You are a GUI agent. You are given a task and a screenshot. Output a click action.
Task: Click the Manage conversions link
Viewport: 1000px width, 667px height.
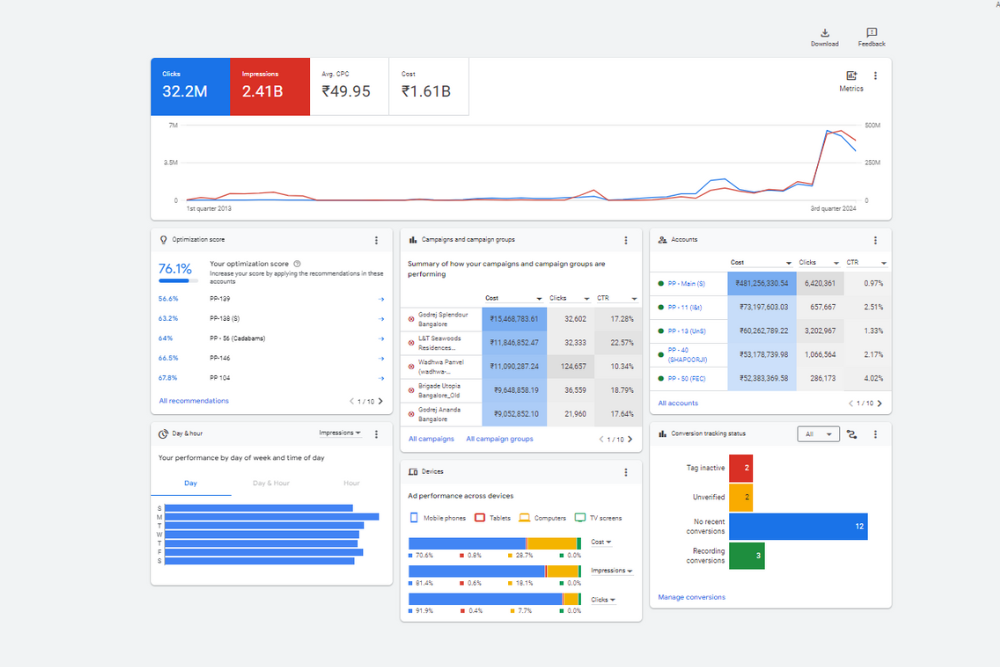(x=691, y=597)
